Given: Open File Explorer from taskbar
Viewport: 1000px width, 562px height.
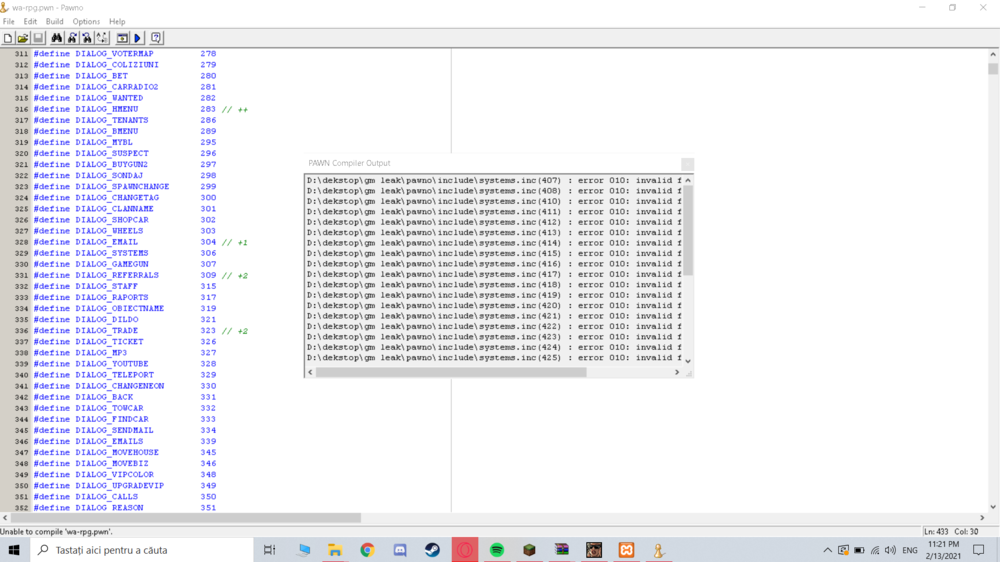Looking at the screenshot, I should click(x=335, y=550).
